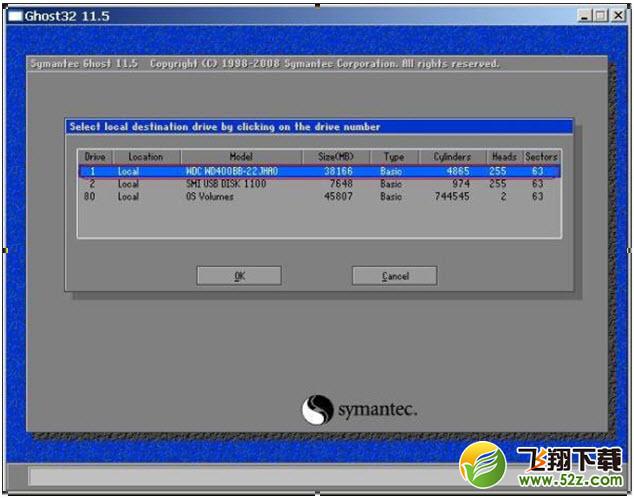Click the dialog title Select local destination drive

click(x=225, y=127)
